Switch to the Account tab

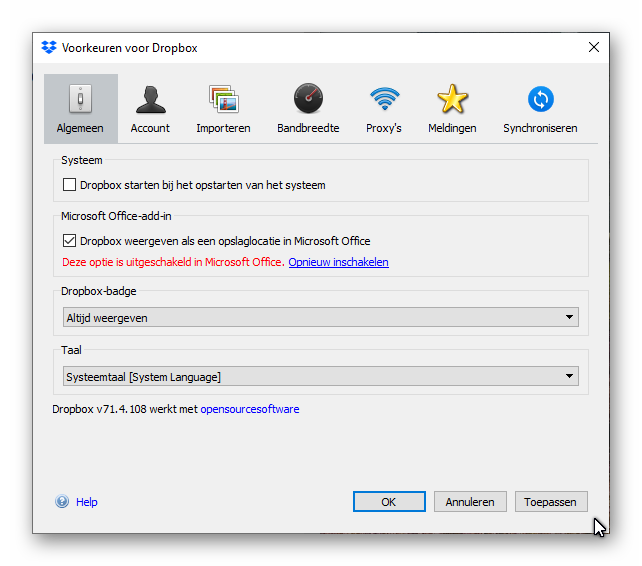[150, 109]
